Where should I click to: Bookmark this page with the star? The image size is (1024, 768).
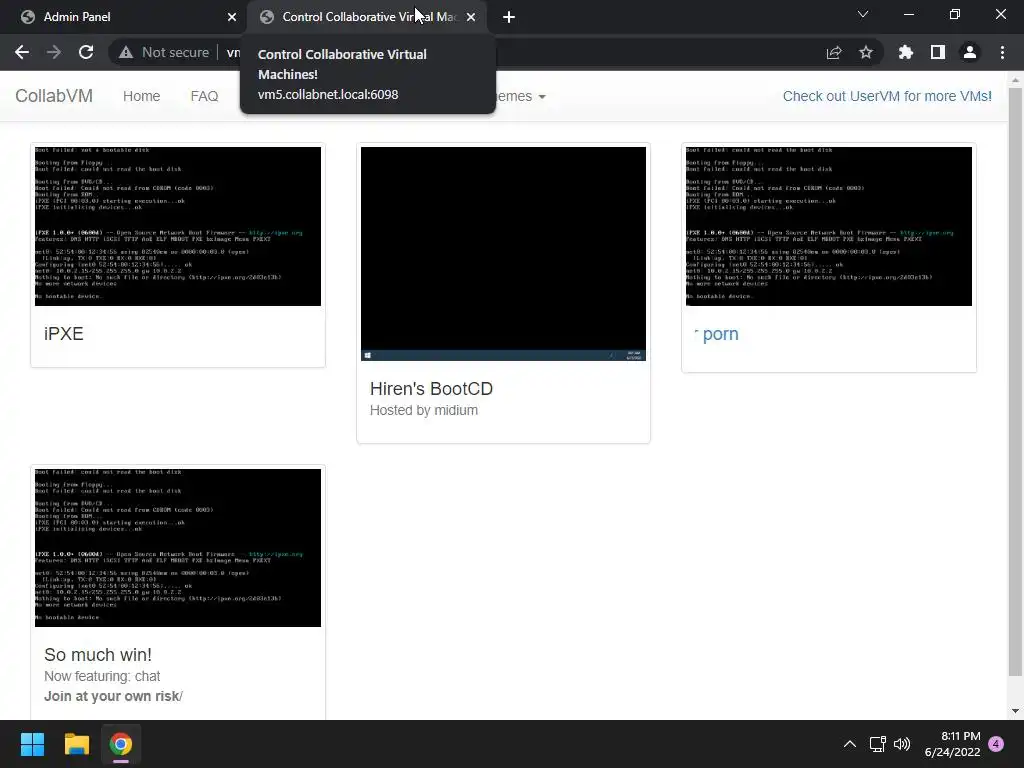tap(866, 52)
